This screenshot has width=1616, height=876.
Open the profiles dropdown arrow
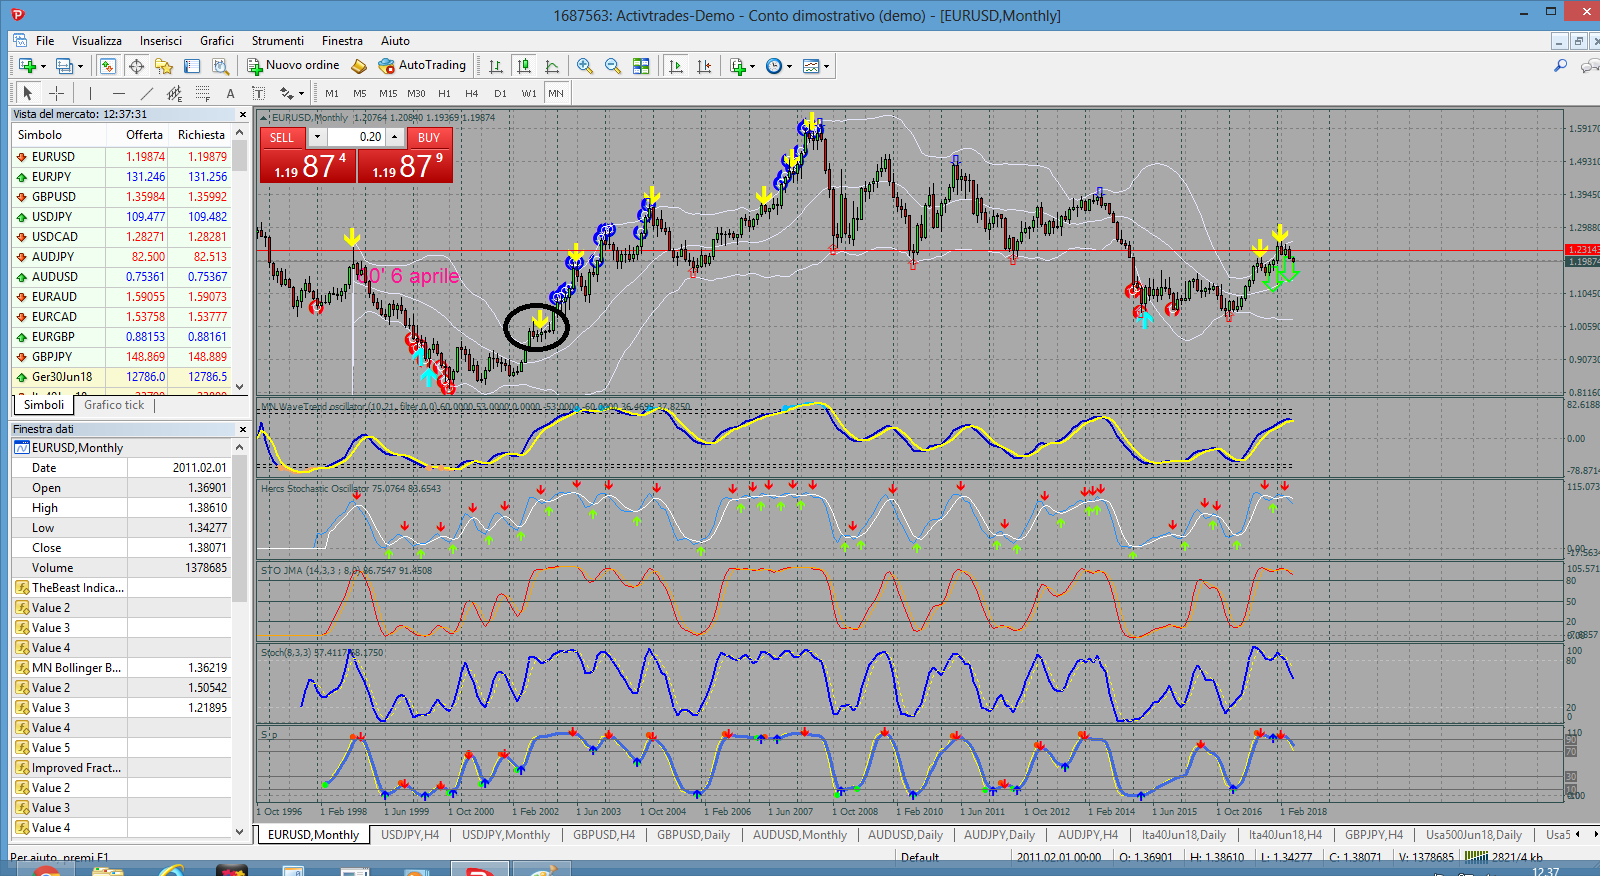[81, 67]
